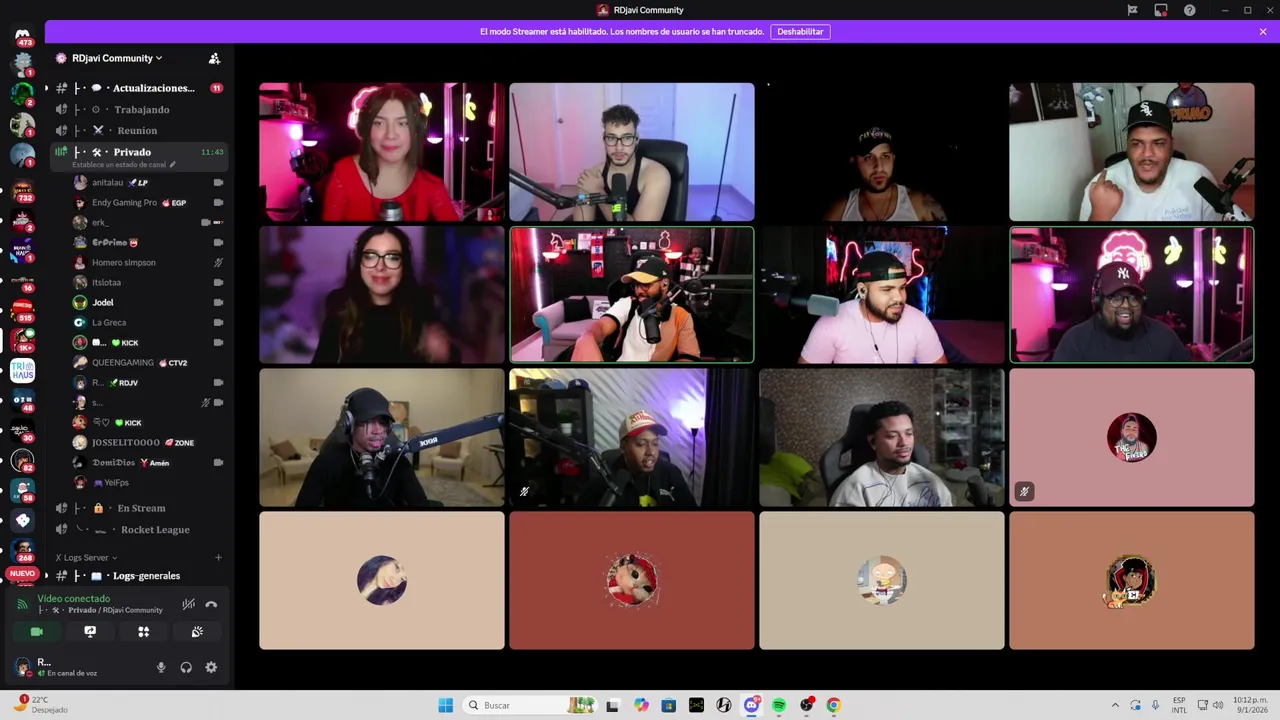Screen dimensions: 1280x720
Task: Expand the Logs-generales channel arrow
Action: click(x=46, y=576)
